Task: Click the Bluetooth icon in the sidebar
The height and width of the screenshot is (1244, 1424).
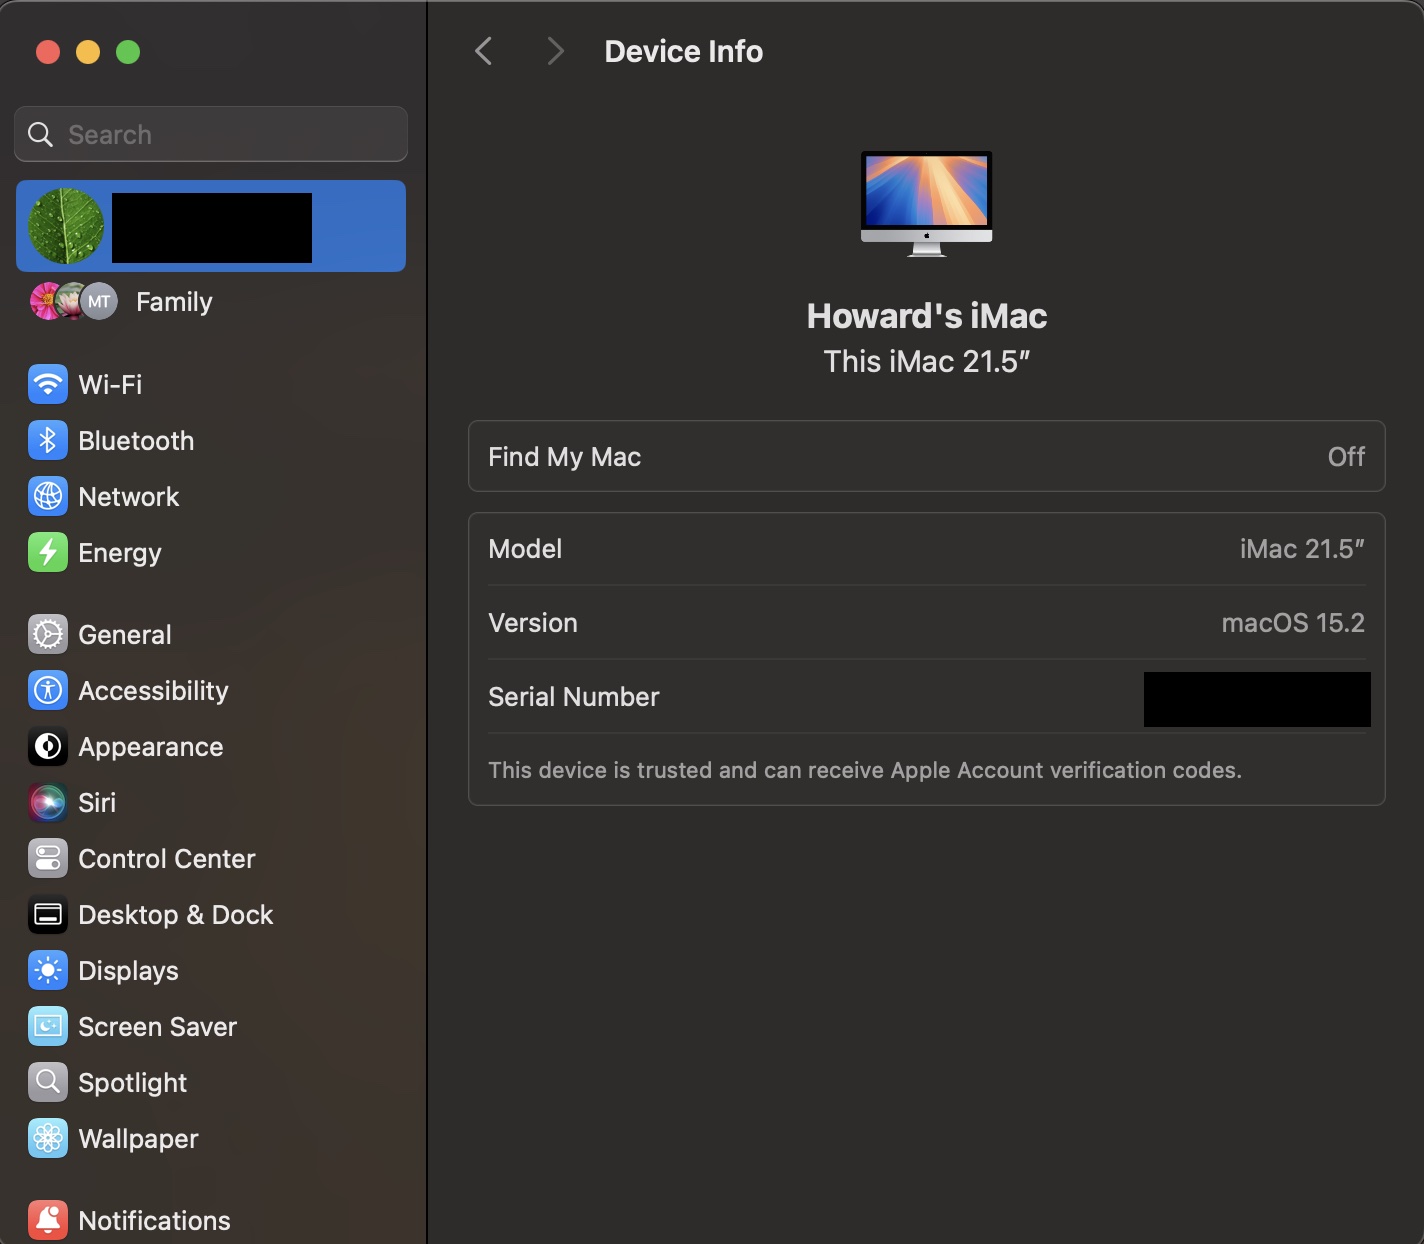Action: (x=48, y=440)
